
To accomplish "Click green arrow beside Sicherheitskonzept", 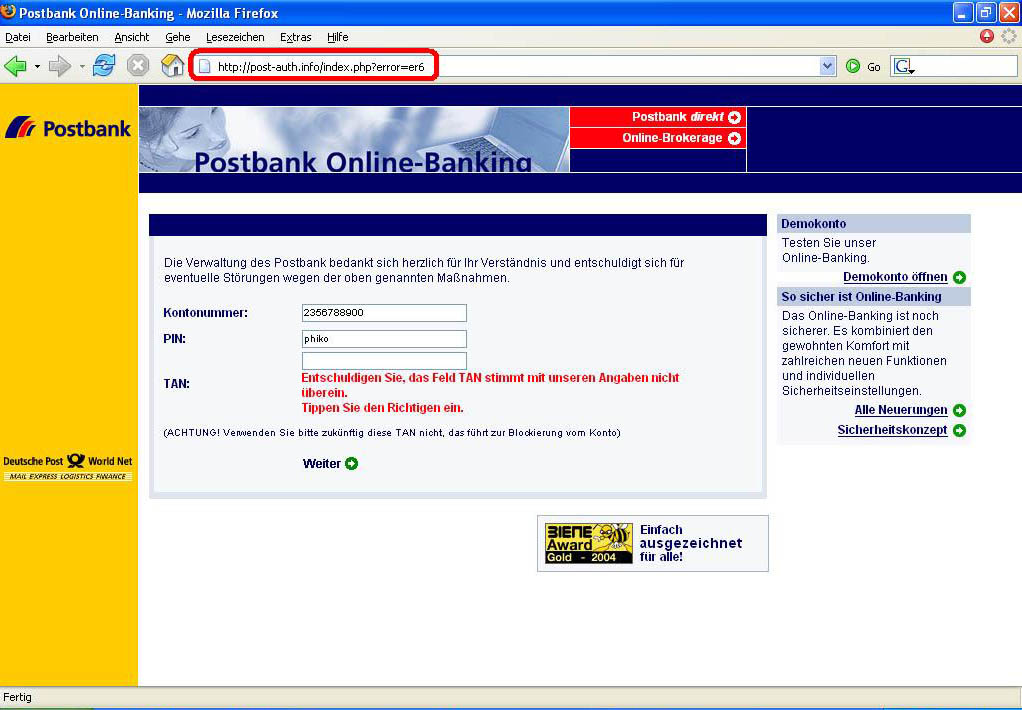I will (x=959, y=431).
